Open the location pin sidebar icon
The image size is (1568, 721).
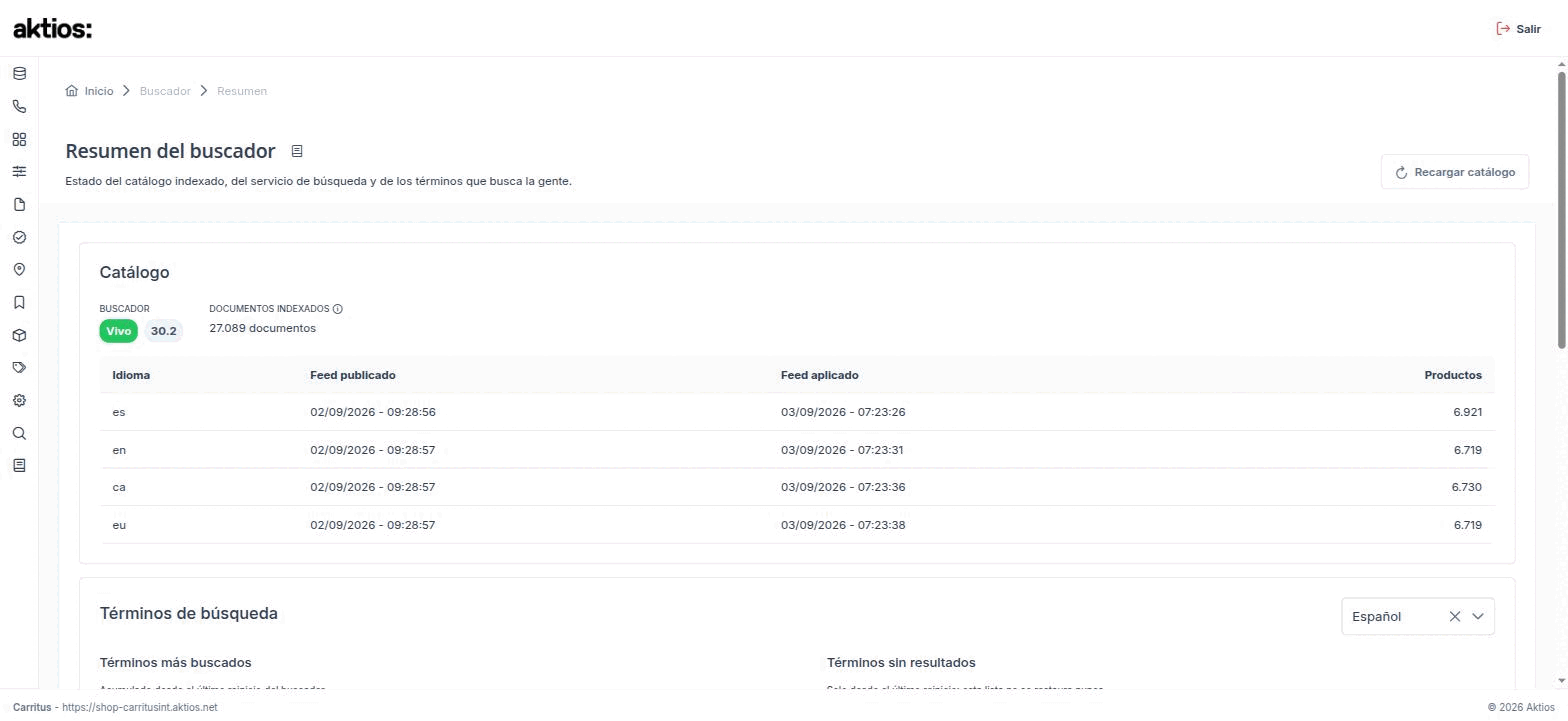pos(19,270)
